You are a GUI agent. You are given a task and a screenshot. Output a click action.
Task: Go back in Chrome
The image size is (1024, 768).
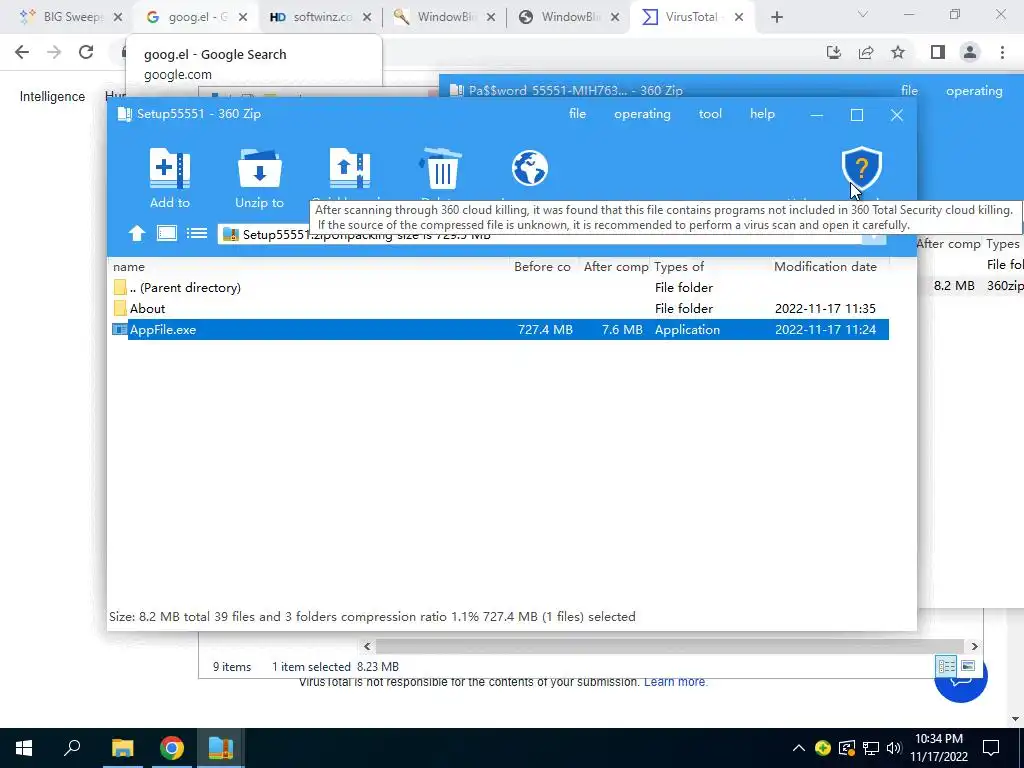tap(22, 52)
